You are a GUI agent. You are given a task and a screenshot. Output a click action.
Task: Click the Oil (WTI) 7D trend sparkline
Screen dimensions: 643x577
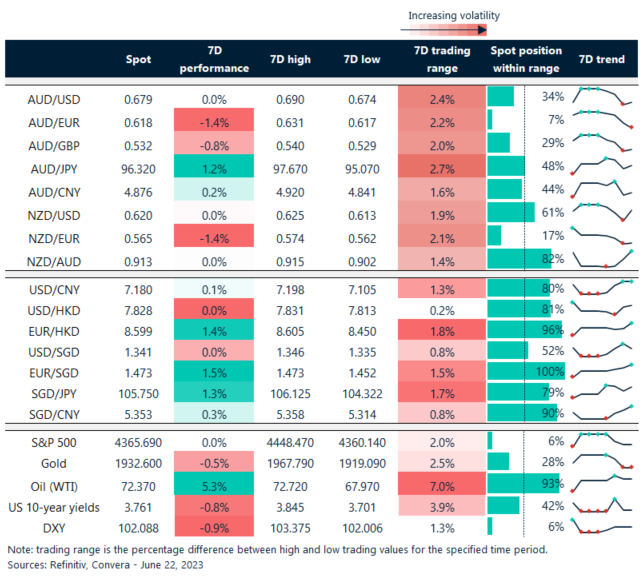click(602, 484)
